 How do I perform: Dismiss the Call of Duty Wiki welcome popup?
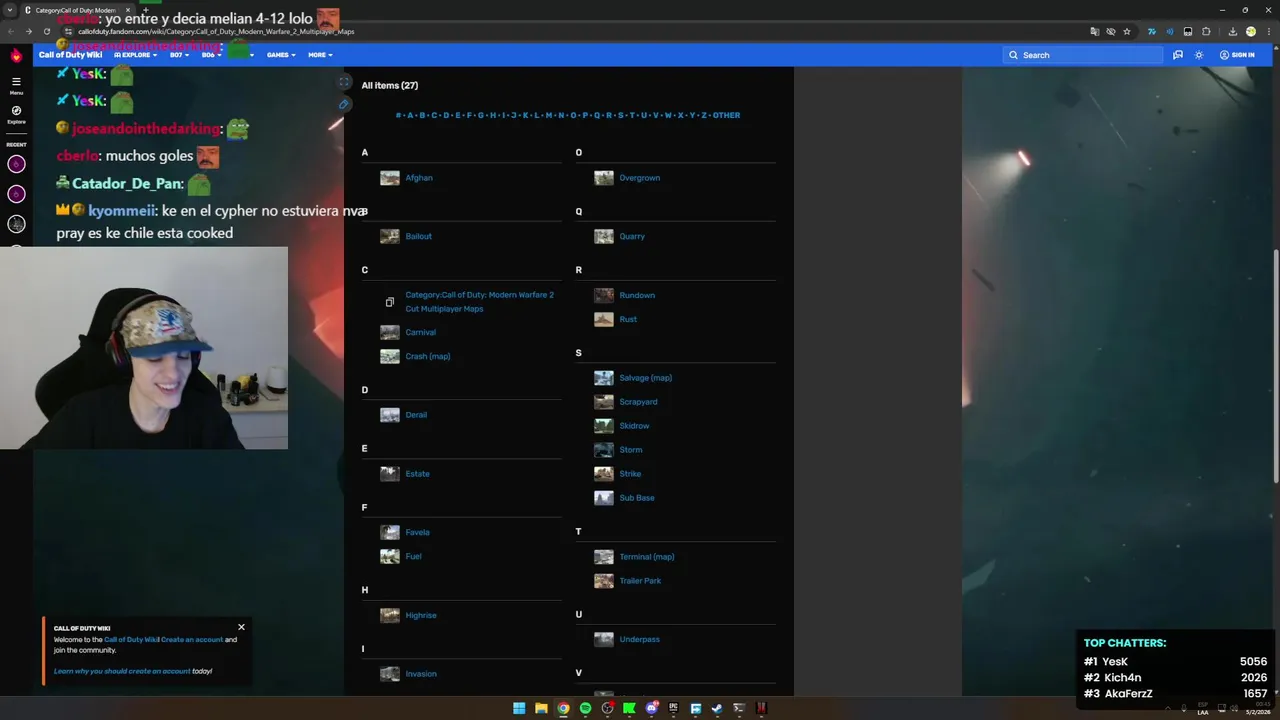pos(241,627)
